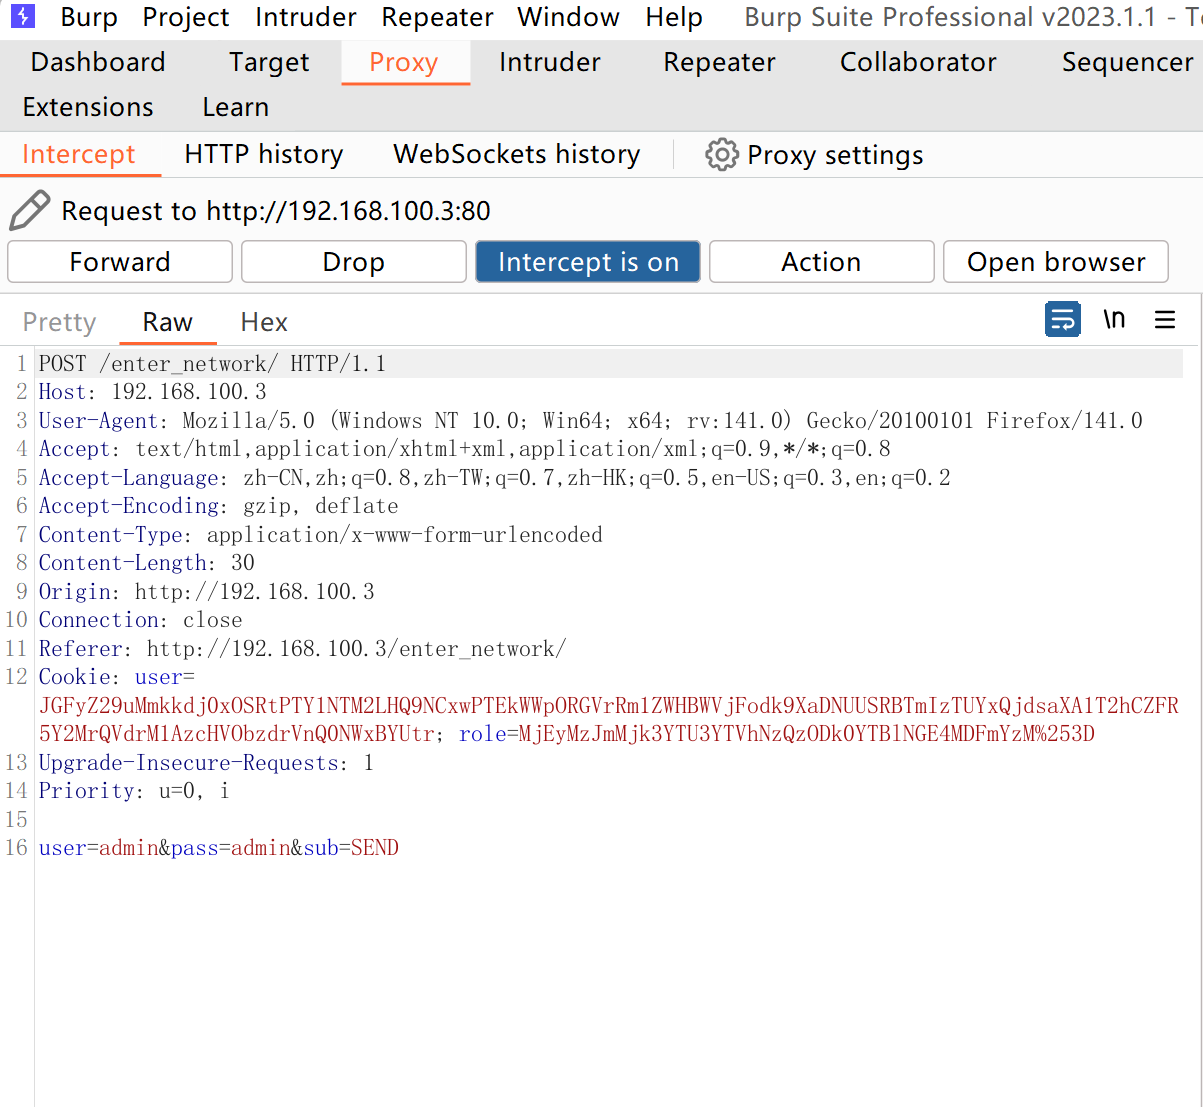Click the role cookie value text

coord(806,734)
